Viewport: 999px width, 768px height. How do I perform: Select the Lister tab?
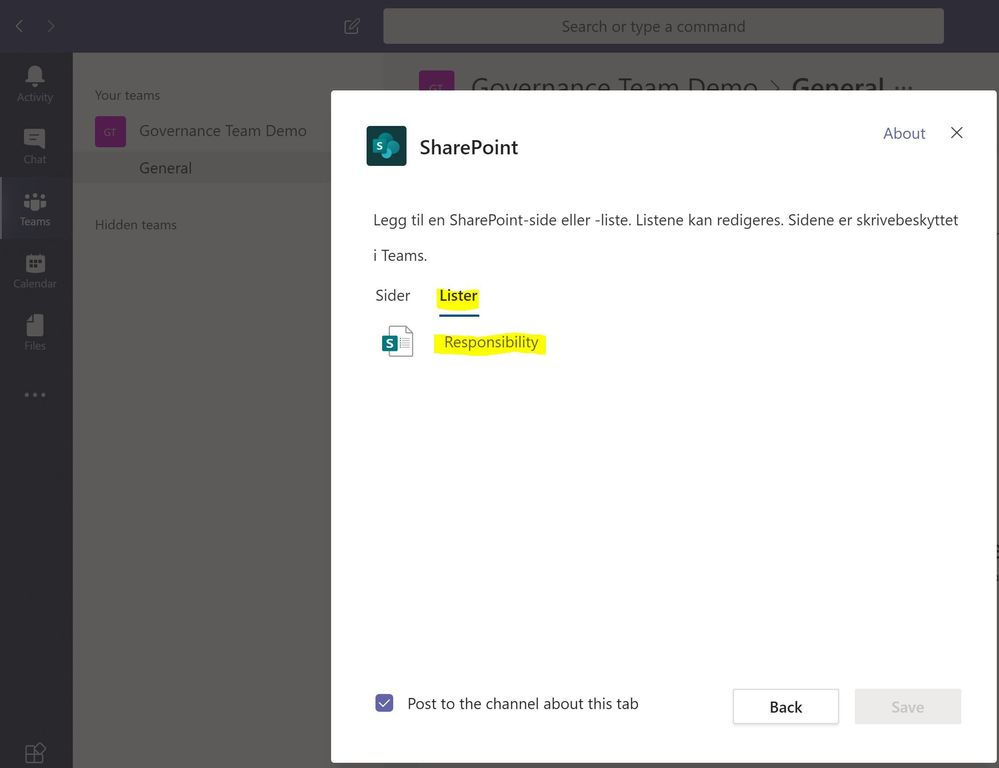pos(458,296)
